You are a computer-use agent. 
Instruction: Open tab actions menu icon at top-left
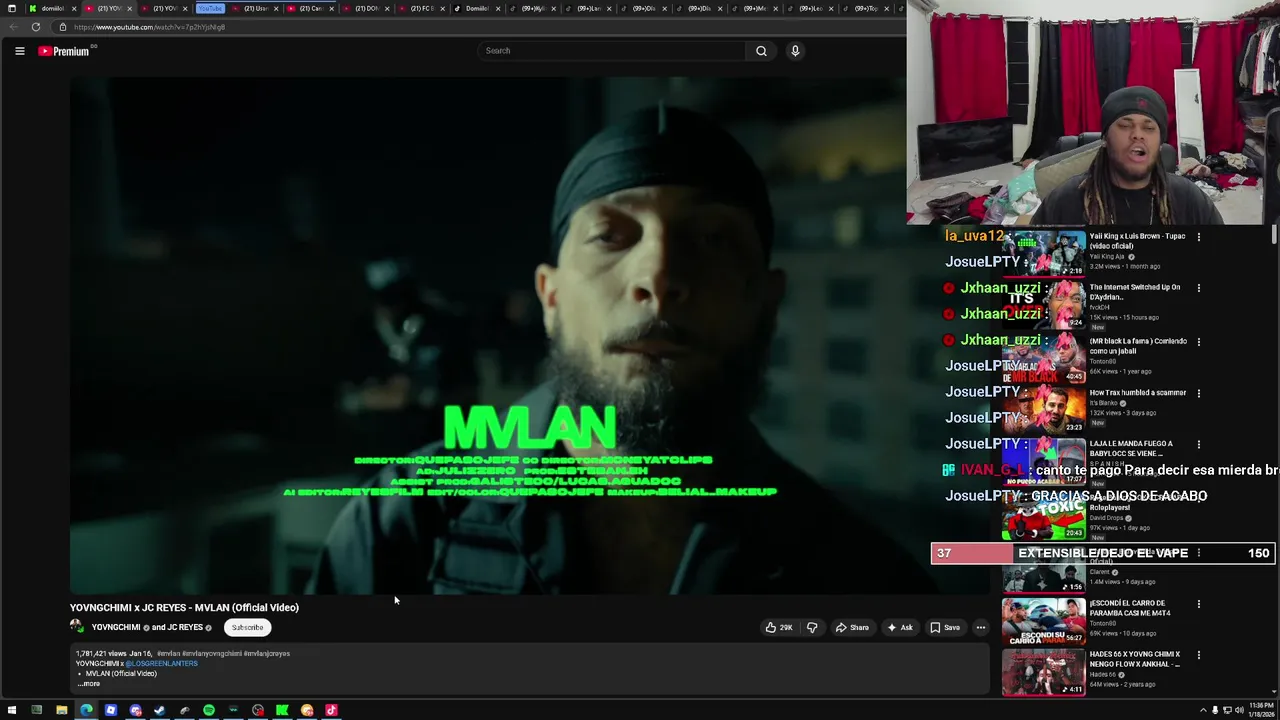11,8
